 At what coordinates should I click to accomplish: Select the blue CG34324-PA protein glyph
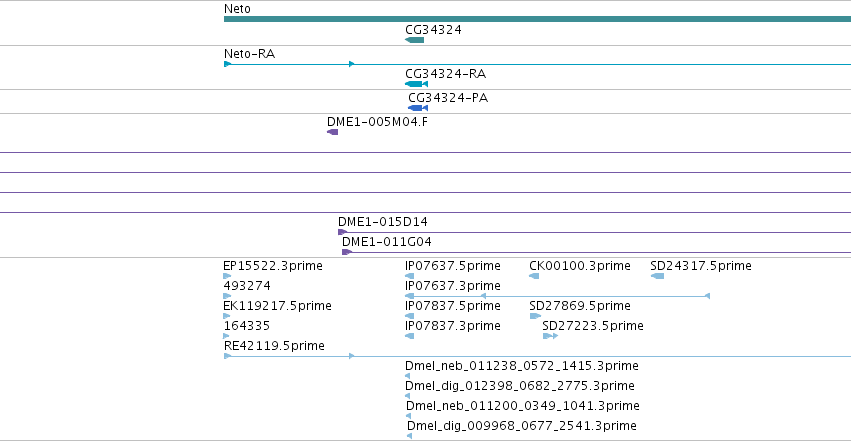(418, 108)
